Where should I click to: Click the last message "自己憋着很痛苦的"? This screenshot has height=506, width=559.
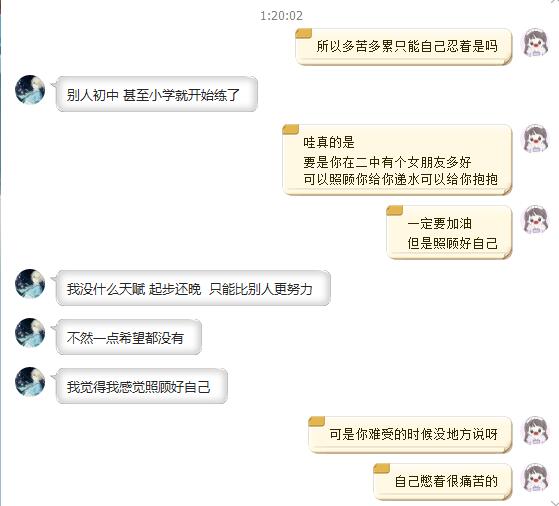pyautogui.click(x=443, y=482)
